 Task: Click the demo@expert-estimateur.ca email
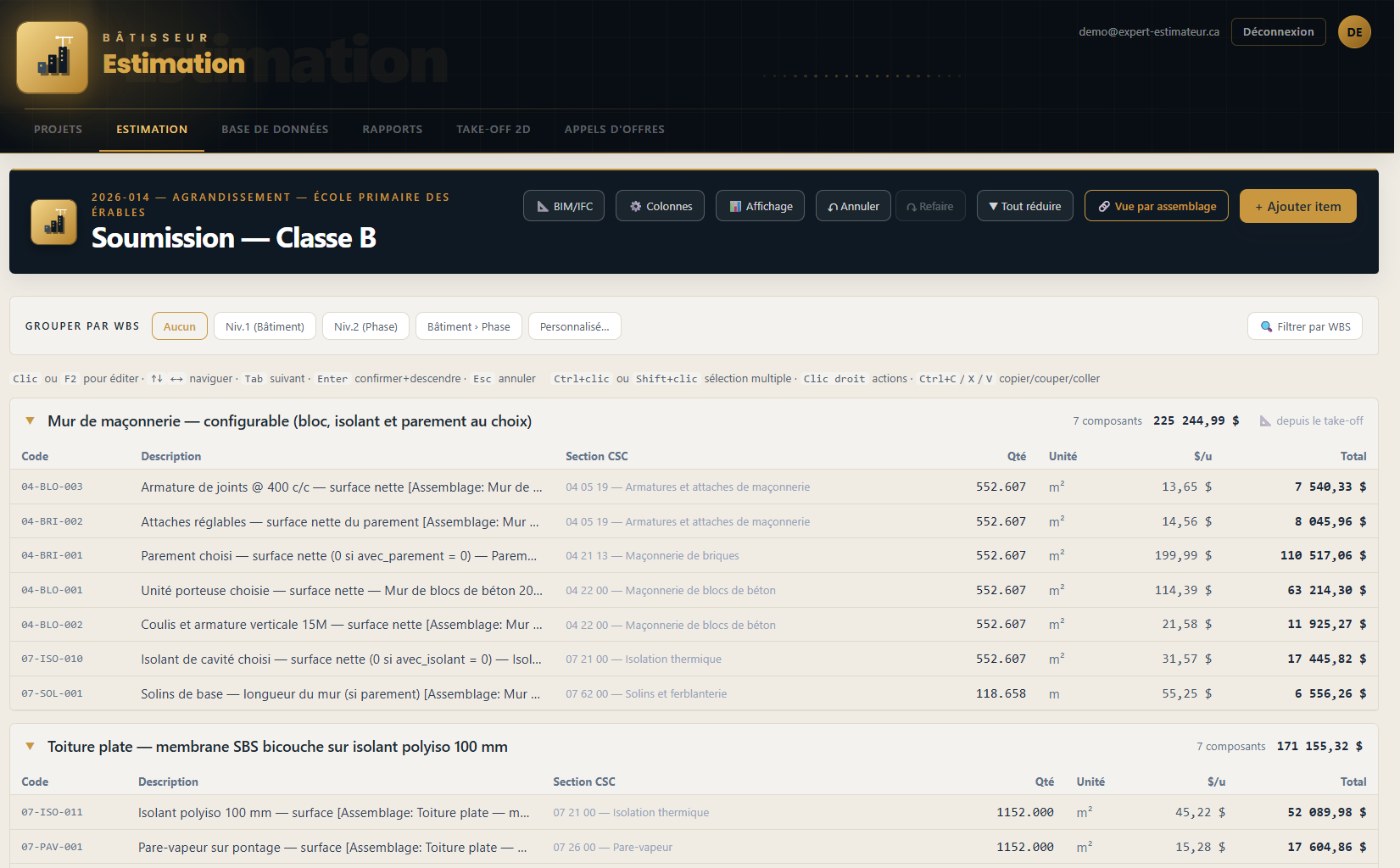click(x=1149, y=32)
